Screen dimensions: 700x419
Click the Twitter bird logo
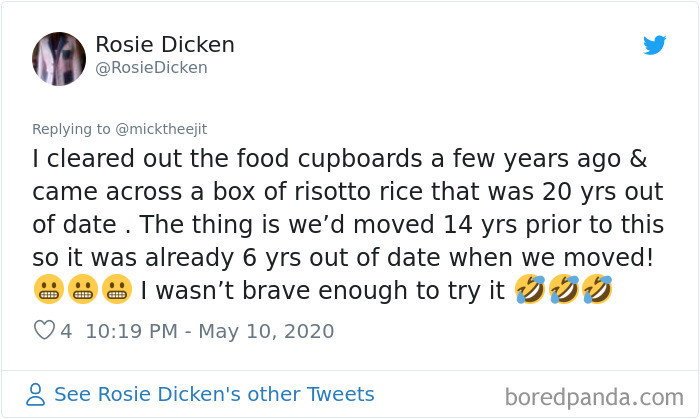tap(654, 45)
